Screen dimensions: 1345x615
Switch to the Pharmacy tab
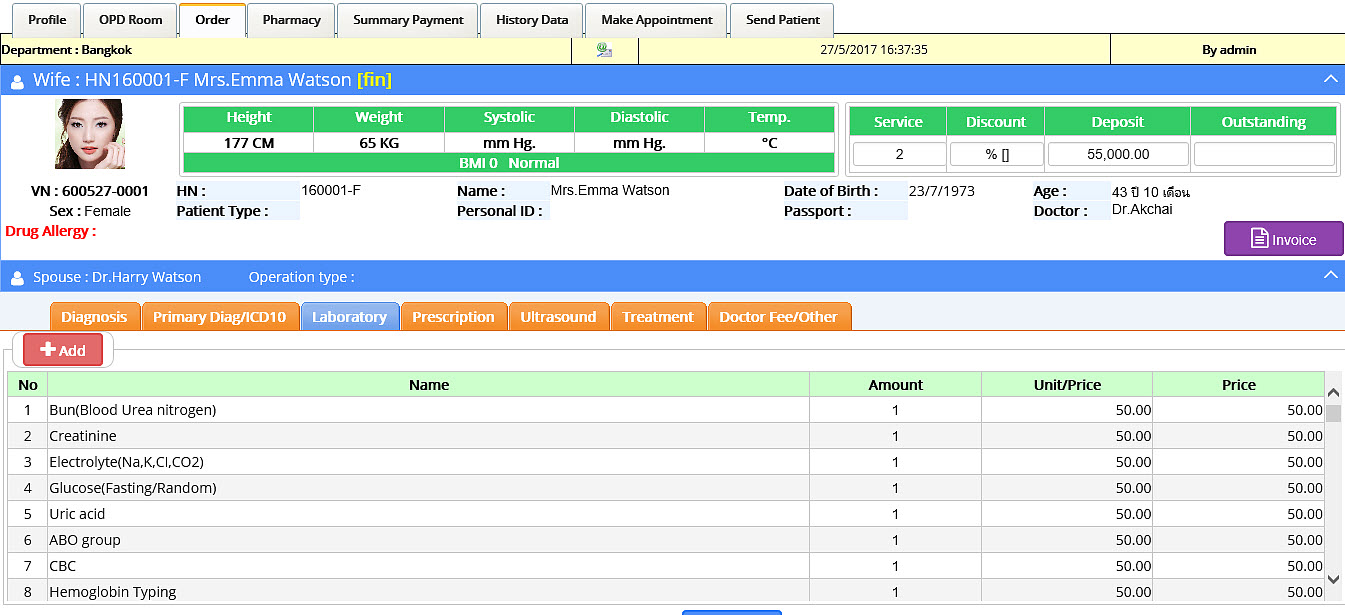click(291, 20)
